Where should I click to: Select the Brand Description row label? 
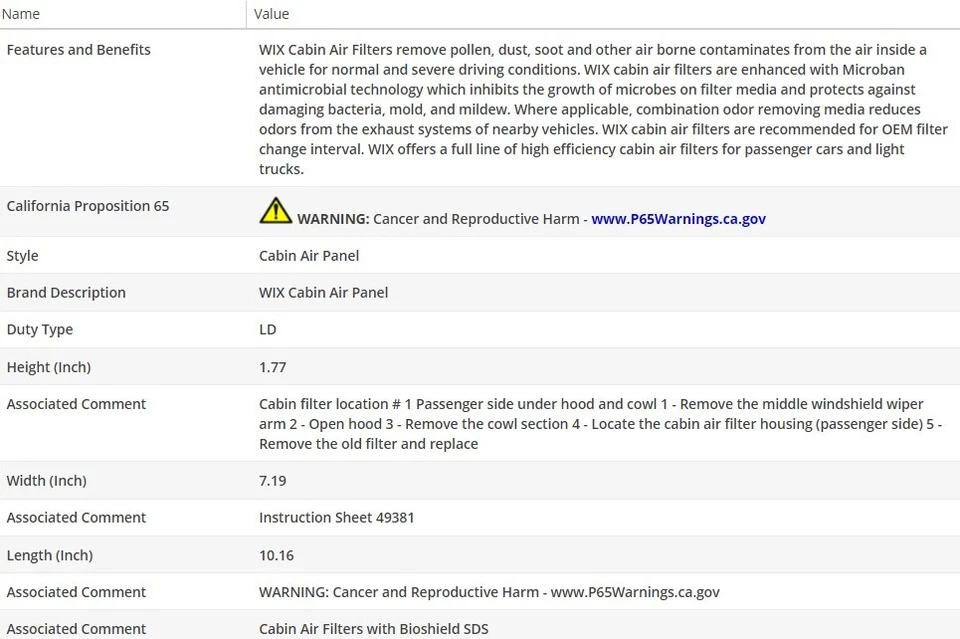(66, 293)
